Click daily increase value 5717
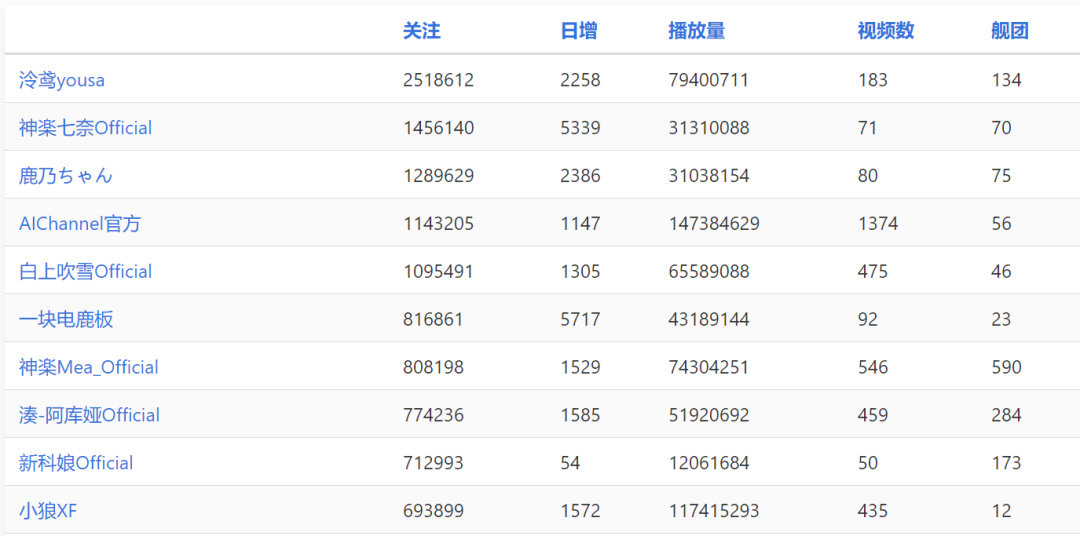Viewport: 1080px width, 536px height. pyautogui.click(x=581, y=320)
